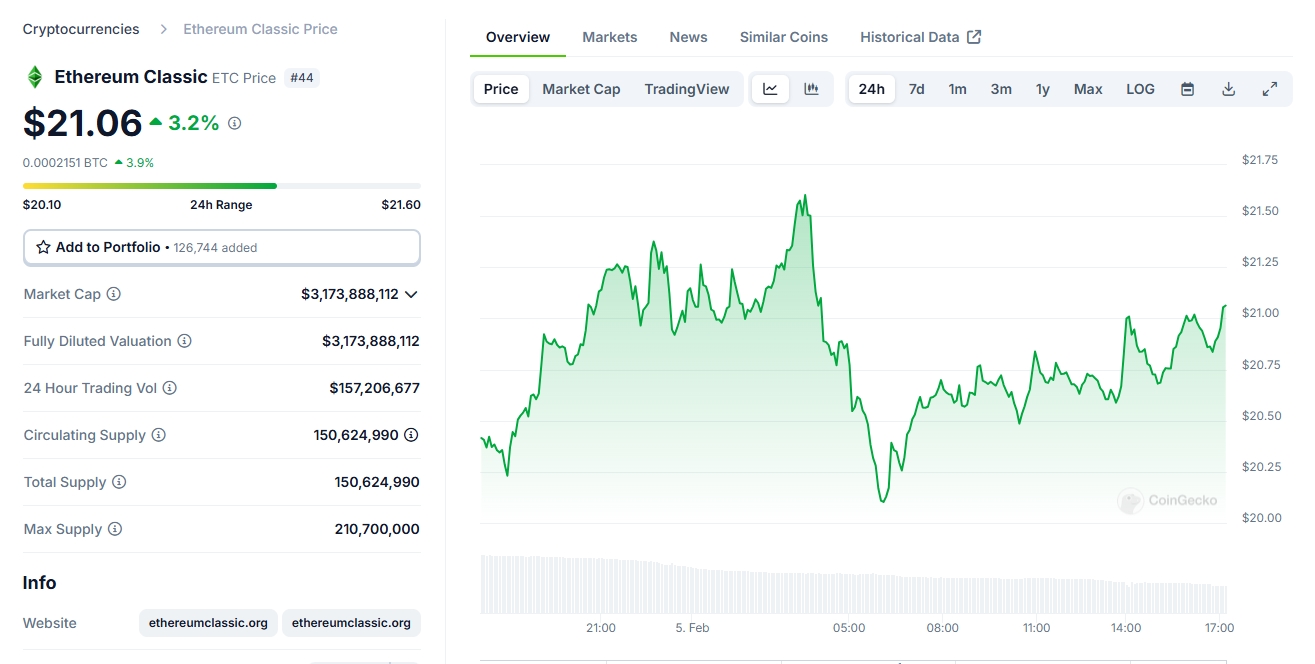Image resolution: width=1315 pixels, height=664 pixels.
Task: Set chart range to 1y
Action: (x=1043, y=89)
